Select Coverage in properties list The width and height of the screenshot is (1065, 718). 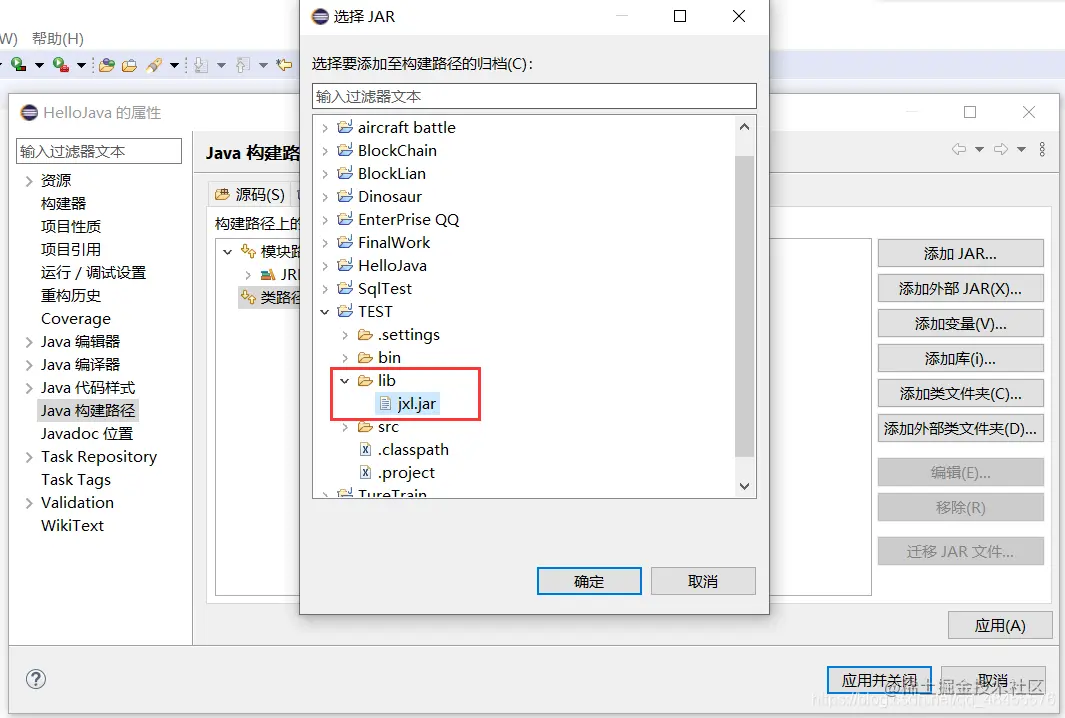(75, 319)
